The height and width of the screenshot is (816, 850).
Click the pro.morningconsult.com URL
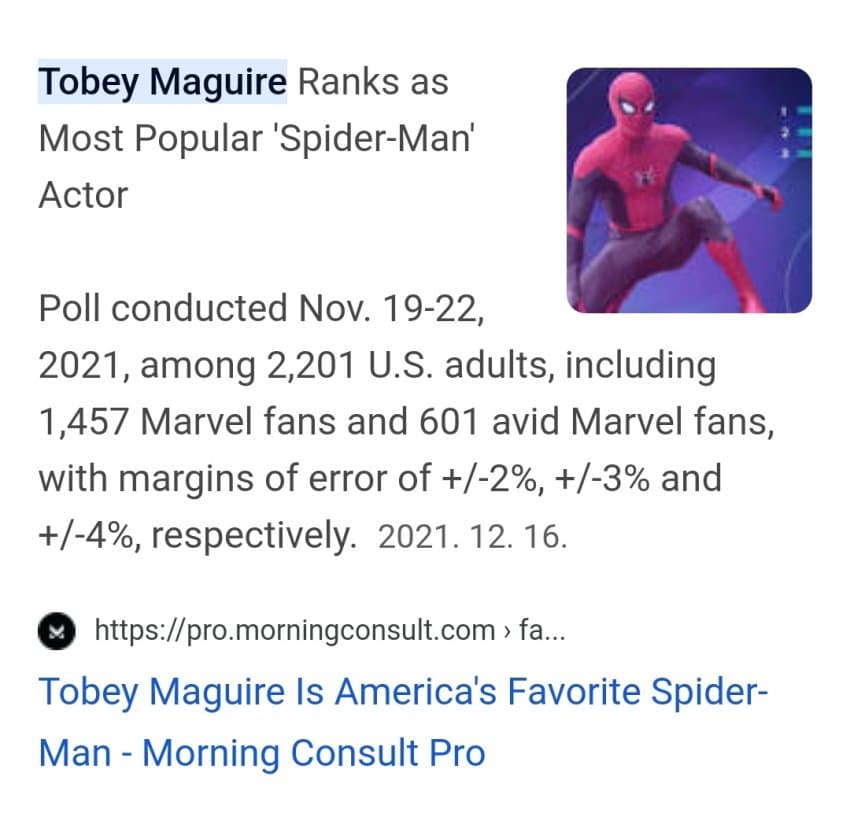294,631
